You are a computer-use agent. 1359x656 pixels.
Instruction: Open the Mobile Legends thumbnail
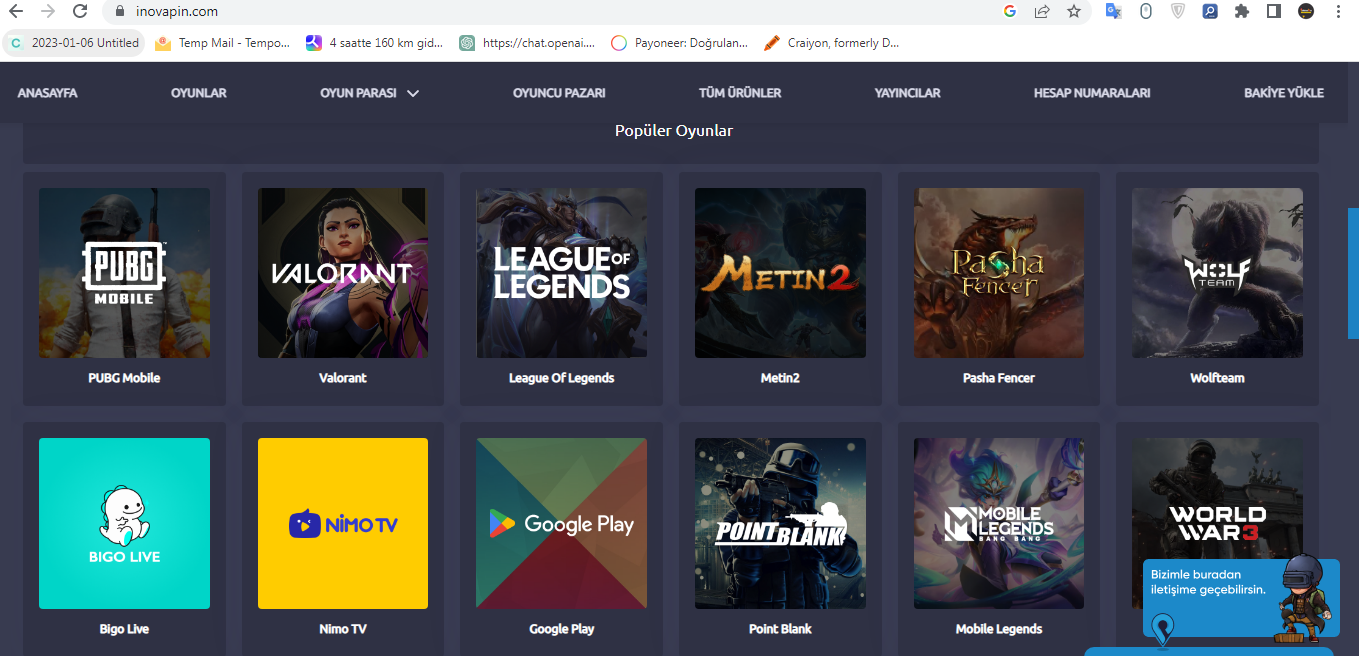pyautogui.click(x=999, y=523)
